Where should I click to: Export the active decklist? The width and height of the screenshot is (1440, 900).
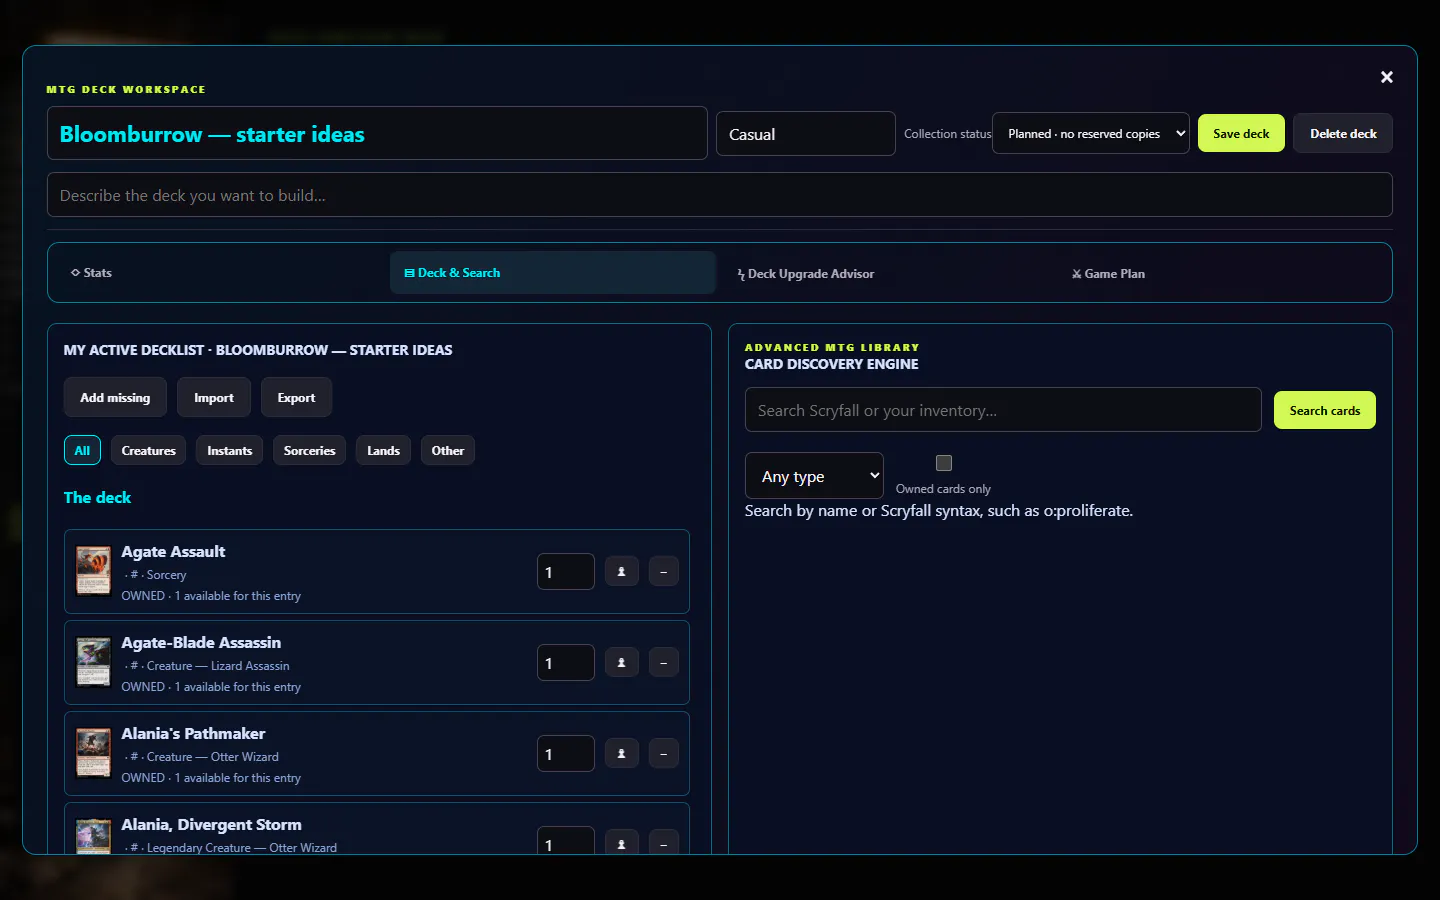point(296,397)
